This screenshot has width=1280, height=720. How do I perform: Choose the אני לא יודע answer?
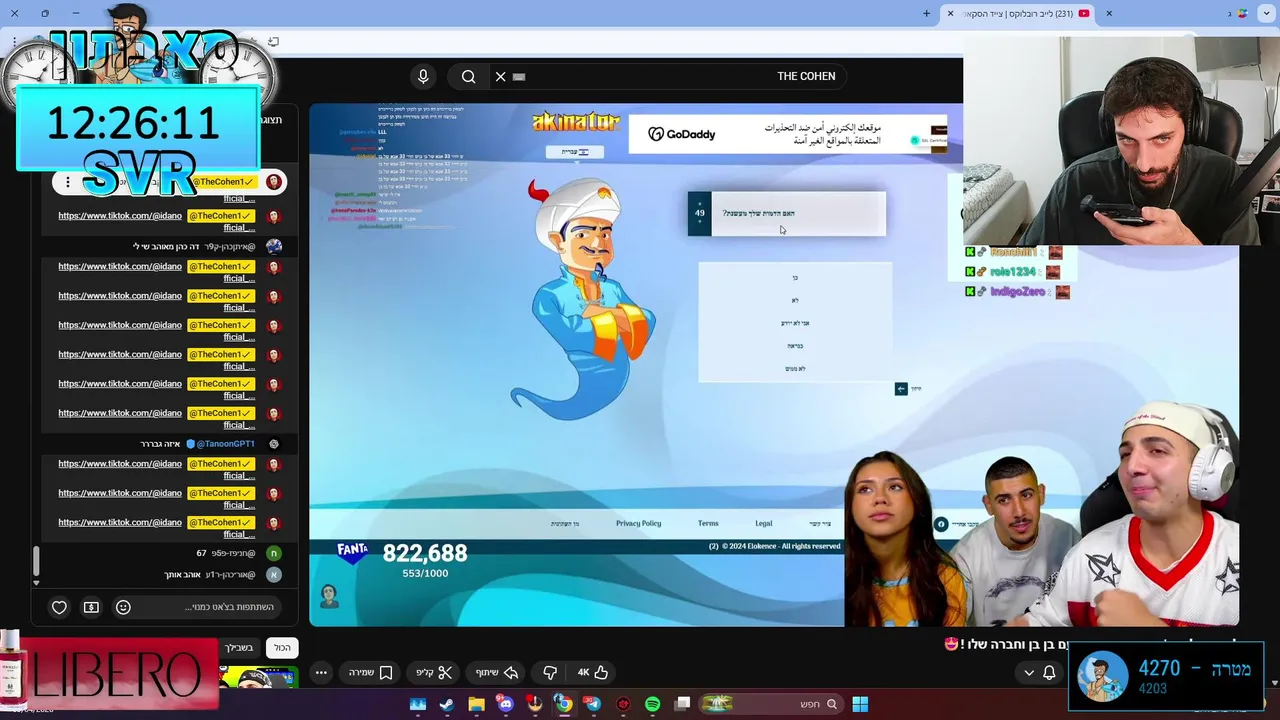click(x=795, y=323)
